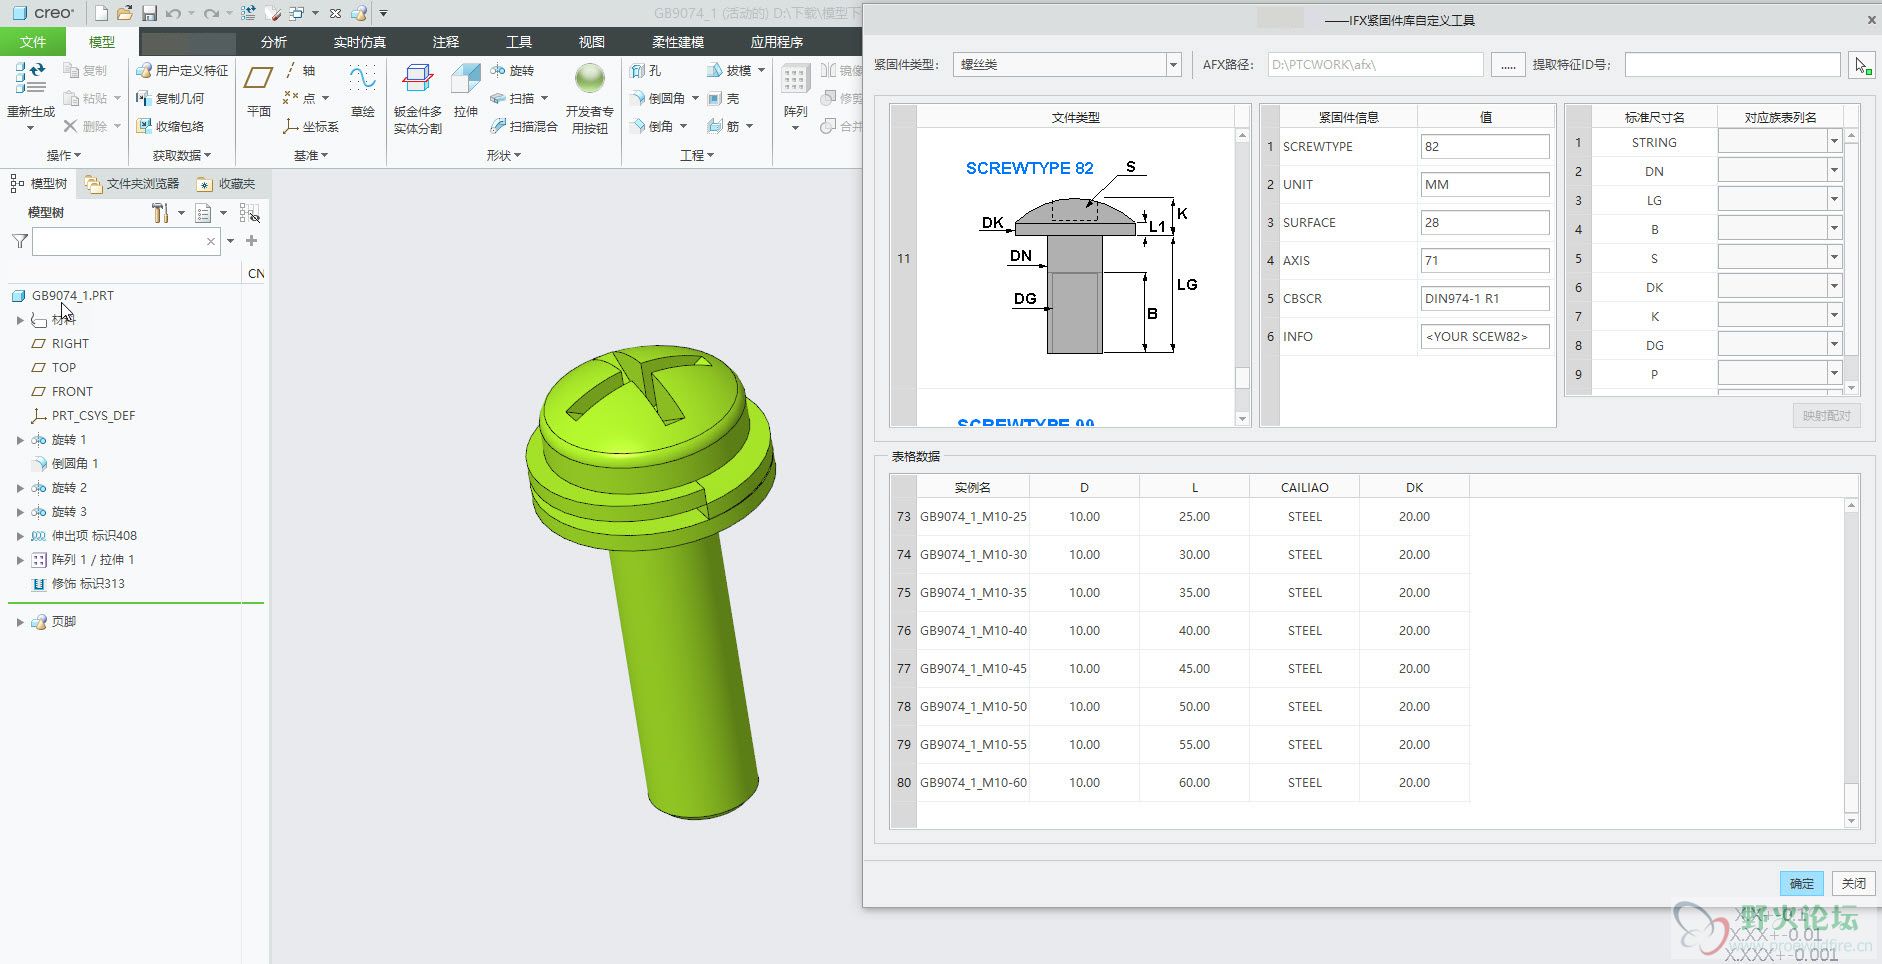
Task: Click User-Defined Feature (用户定义特征)
Action: click(x=182, y=70)
